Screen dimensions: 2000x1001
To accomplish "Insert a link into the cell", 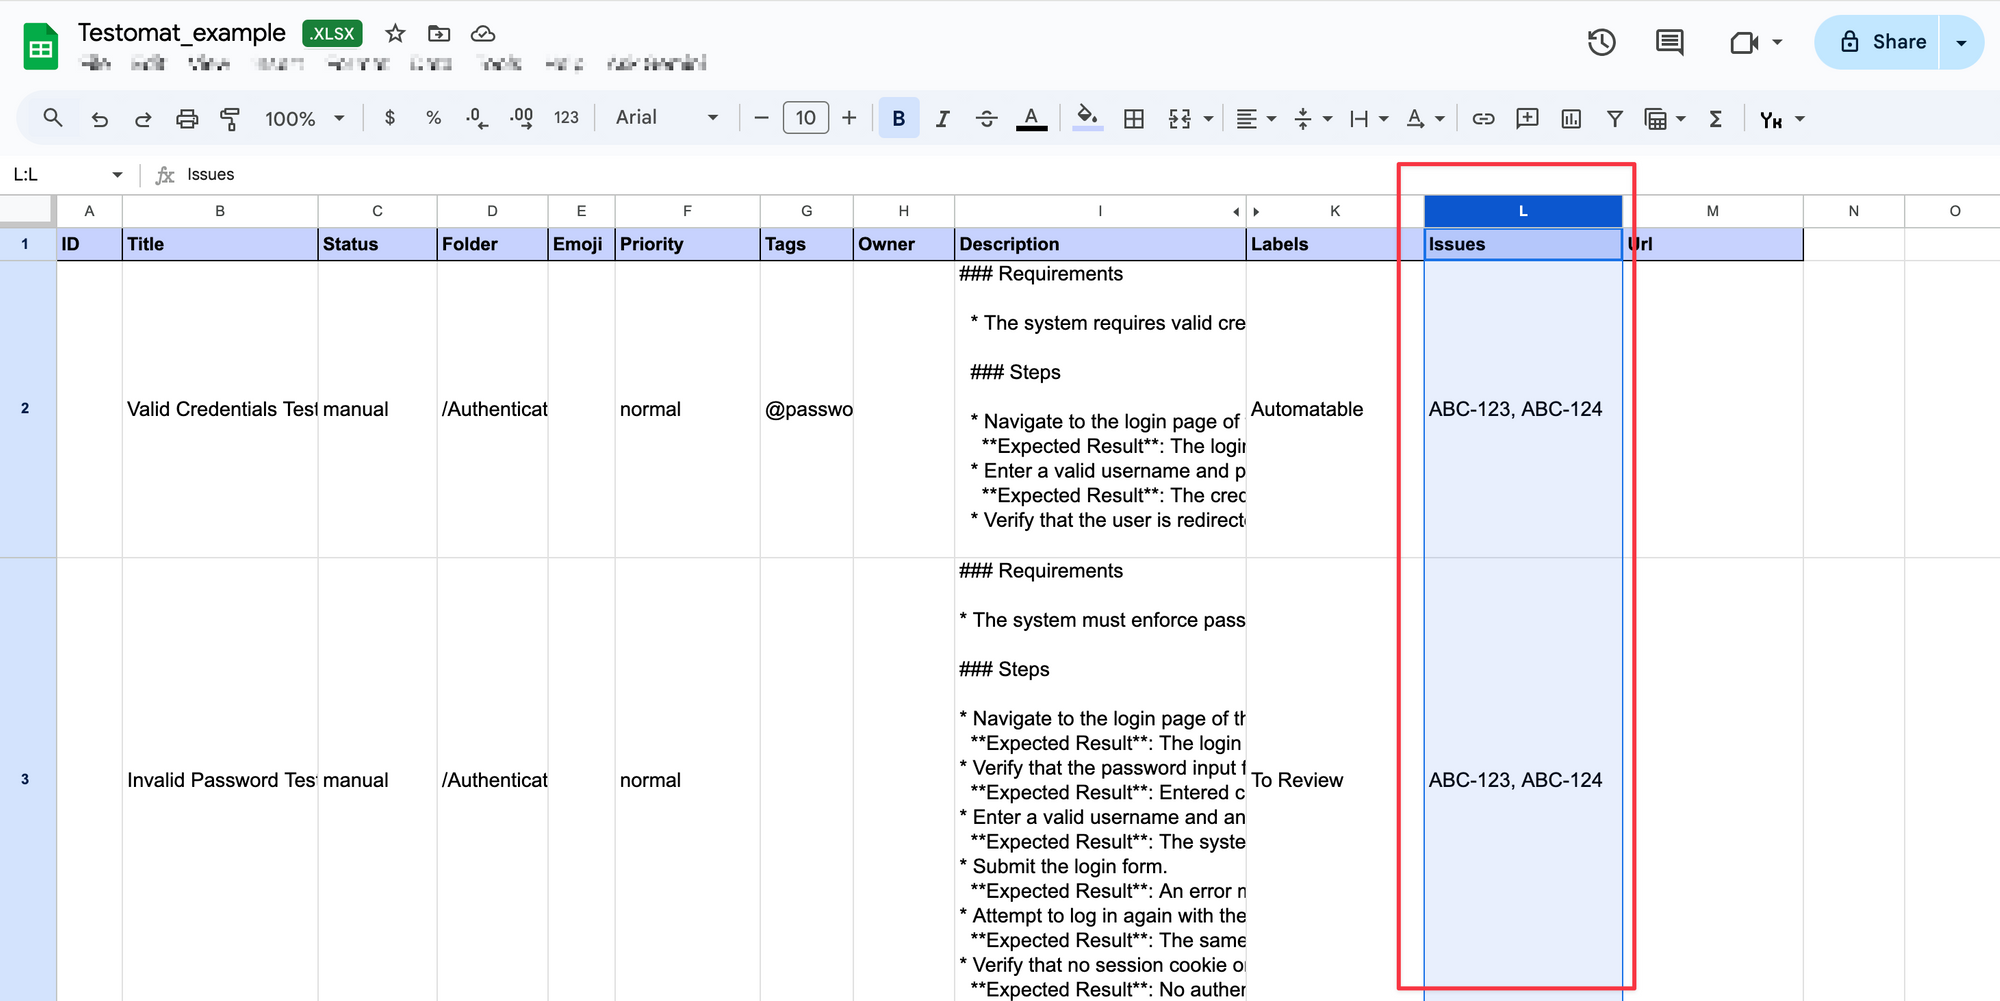I will [1483, 118].
